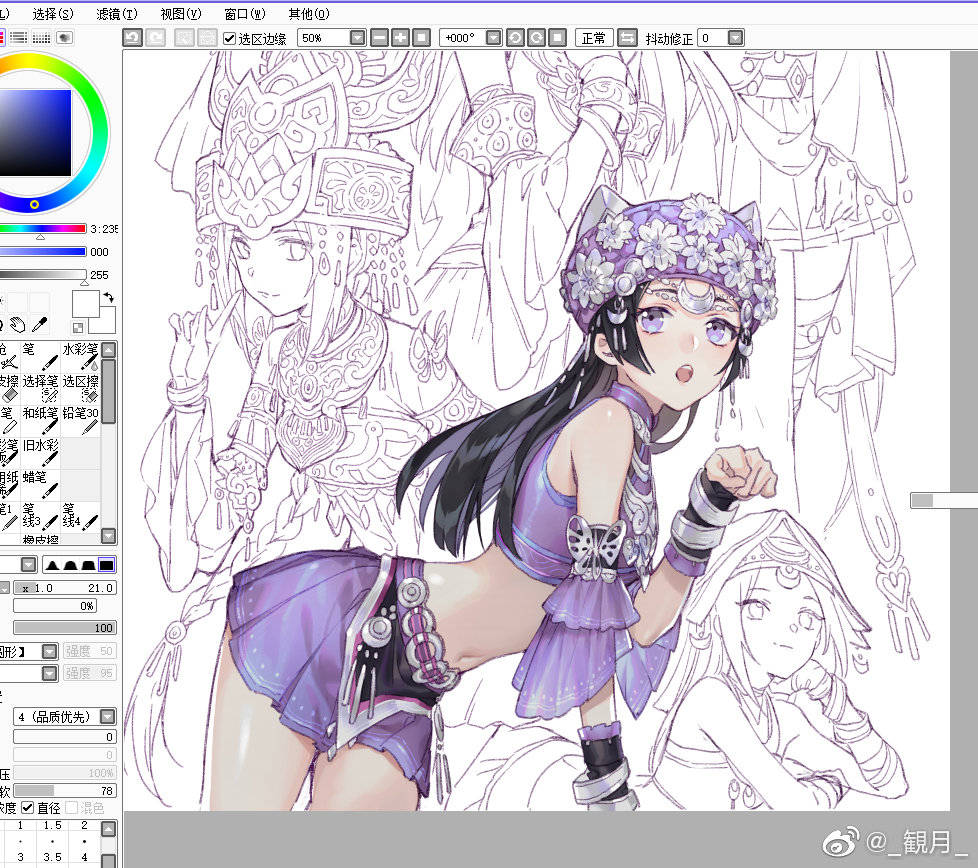
Task: Toggle the 选区边缘 selection edge checkbox
Action: pyautogui.click(x=230, y=39)
